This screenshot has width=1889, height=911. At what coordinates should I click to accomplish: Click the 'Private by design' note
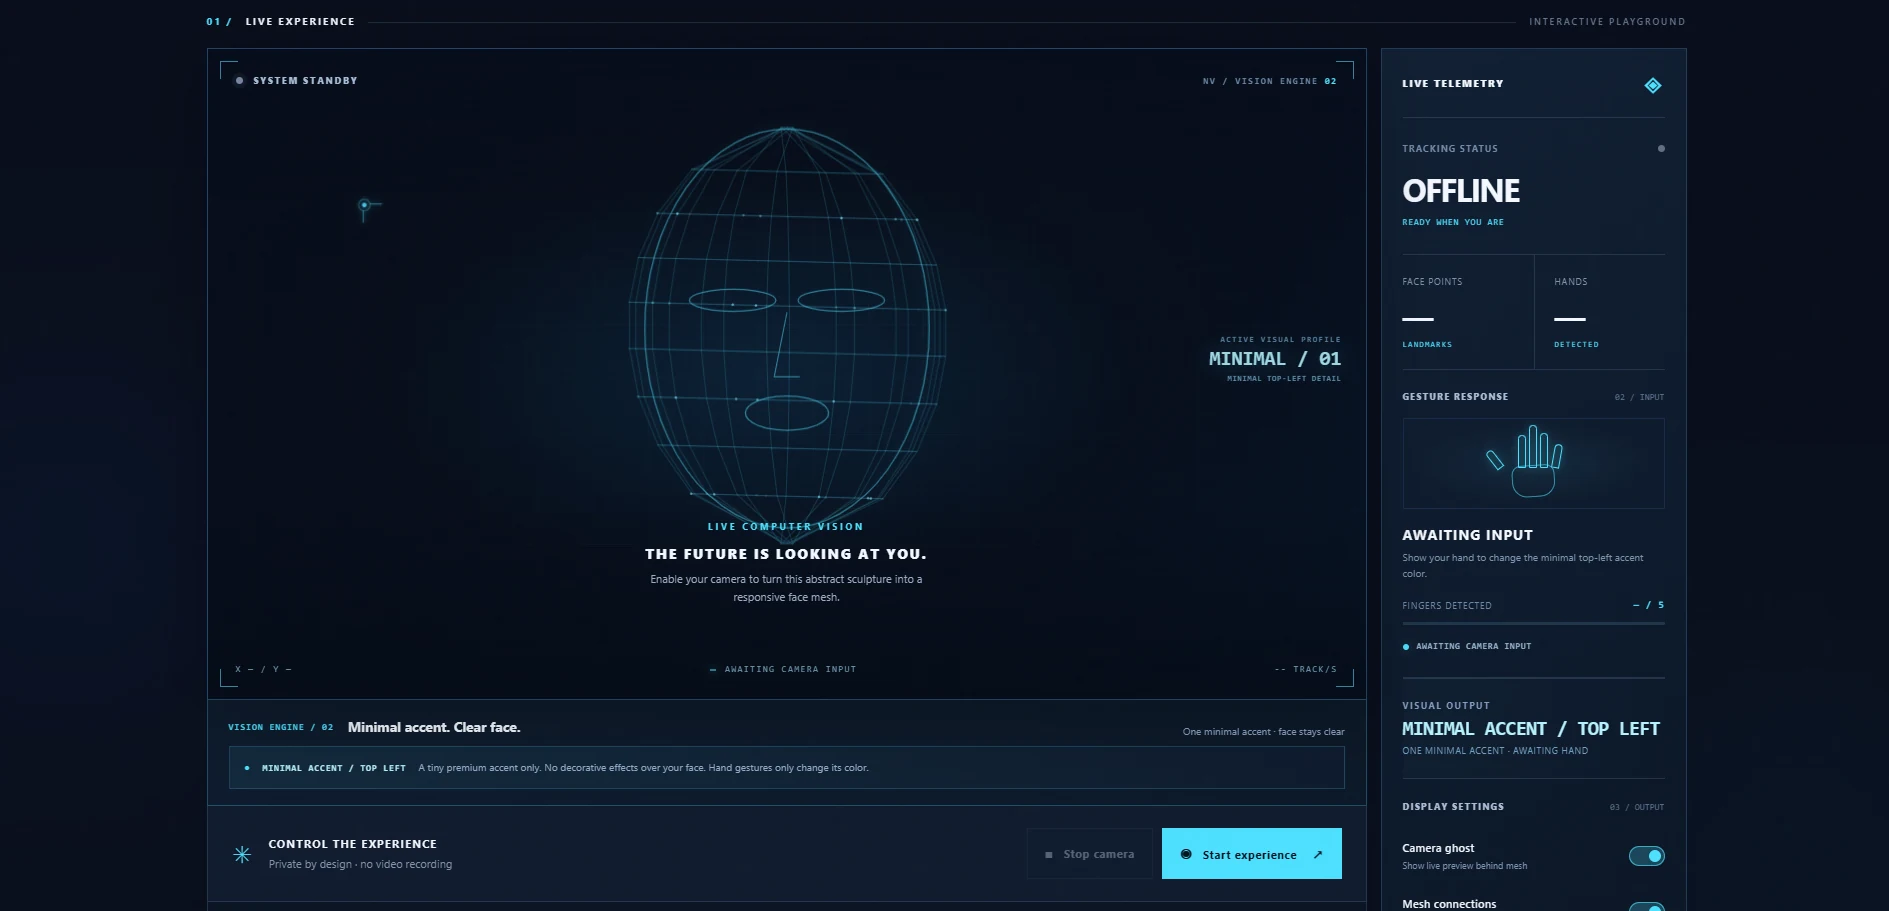tap(360, 864)
